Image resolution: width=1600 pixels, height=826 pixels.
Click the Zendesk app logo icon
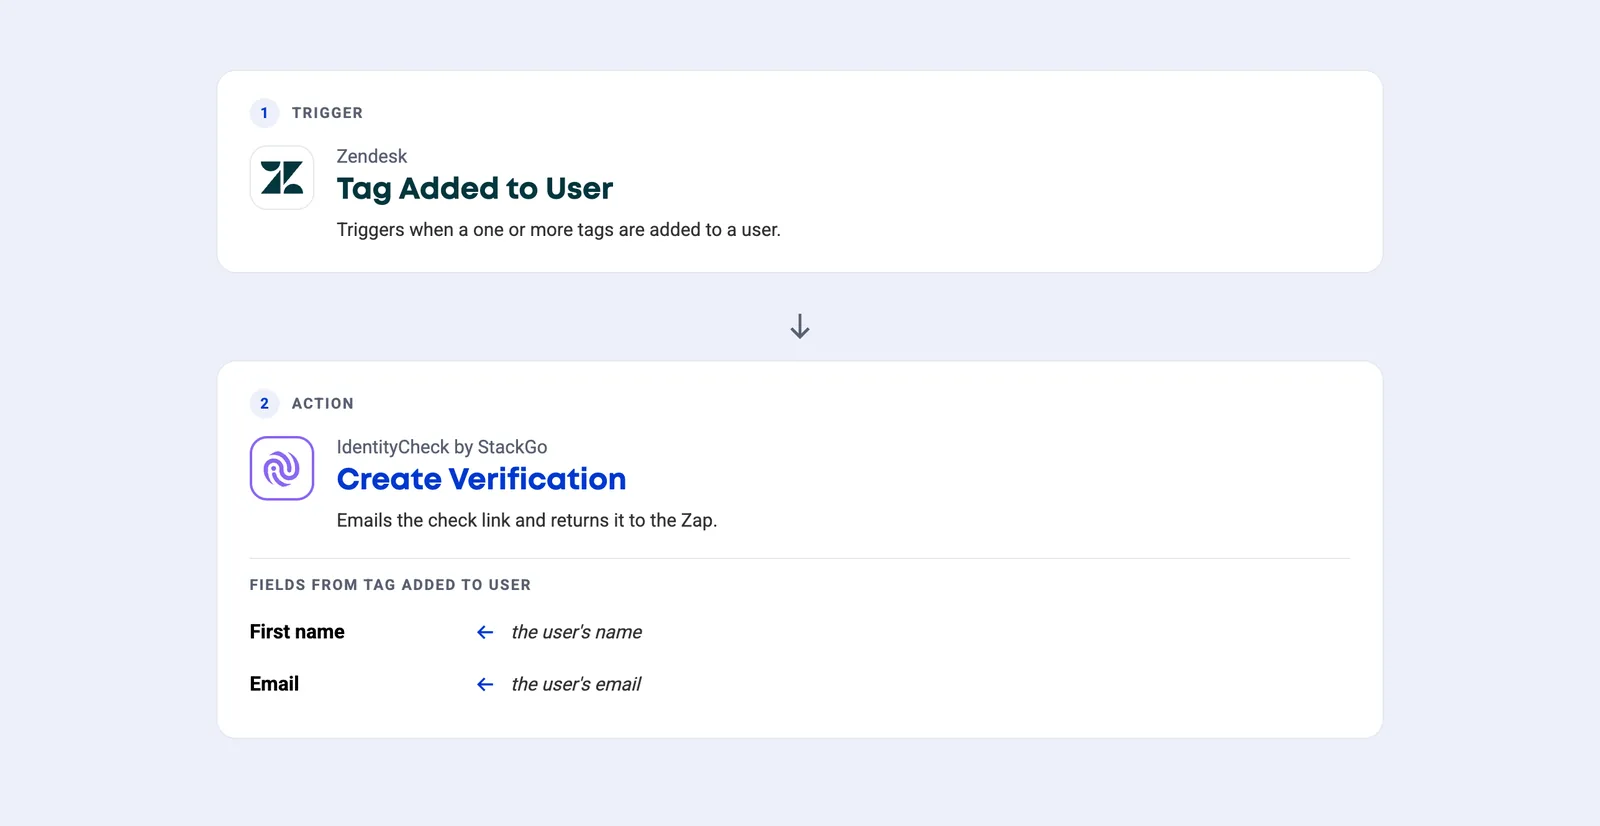[282, 178]
